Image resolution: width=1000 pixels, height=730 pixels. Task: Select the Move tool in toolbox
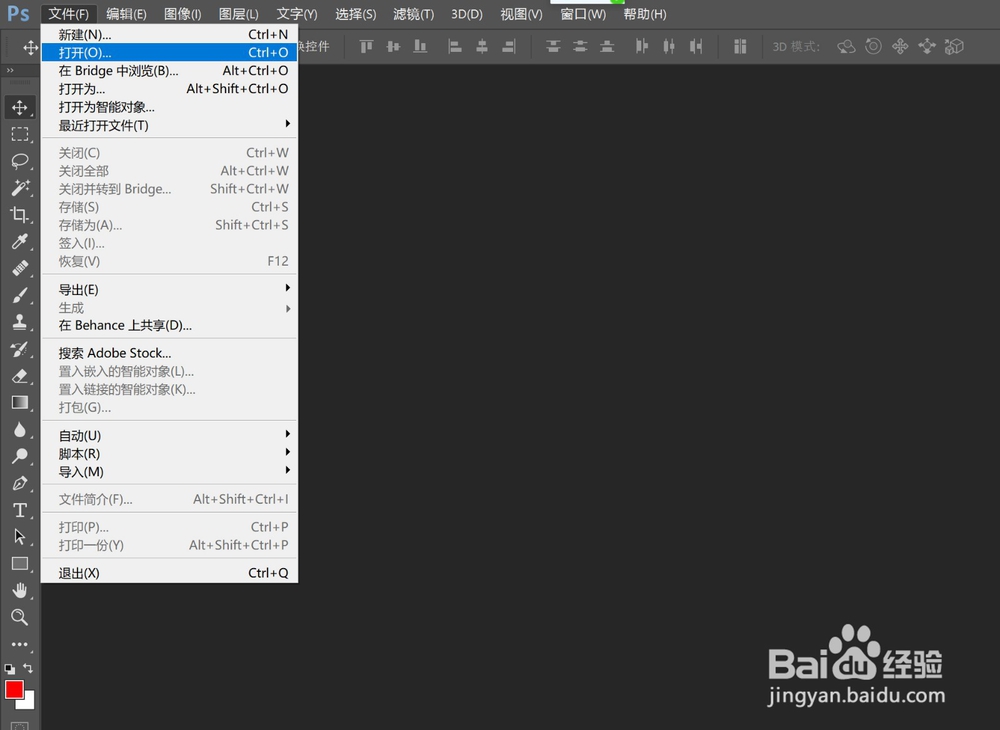pyautogui.click(x=20, y=107)
